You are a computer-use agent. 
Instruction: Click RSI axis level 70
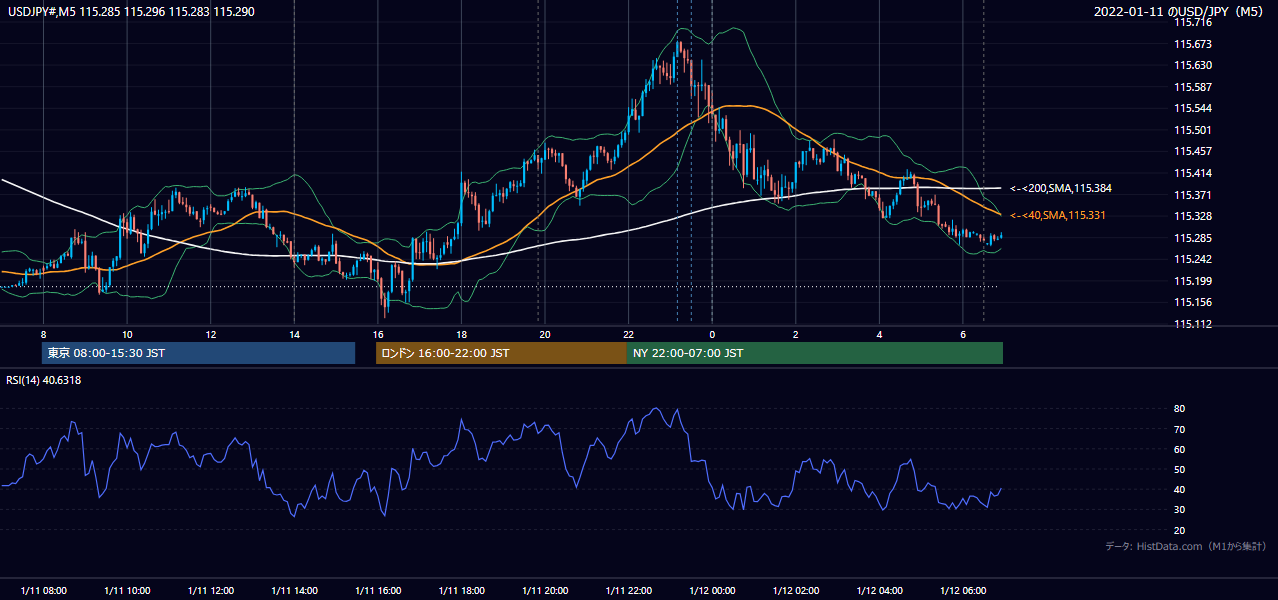[x=1179, y=429]
